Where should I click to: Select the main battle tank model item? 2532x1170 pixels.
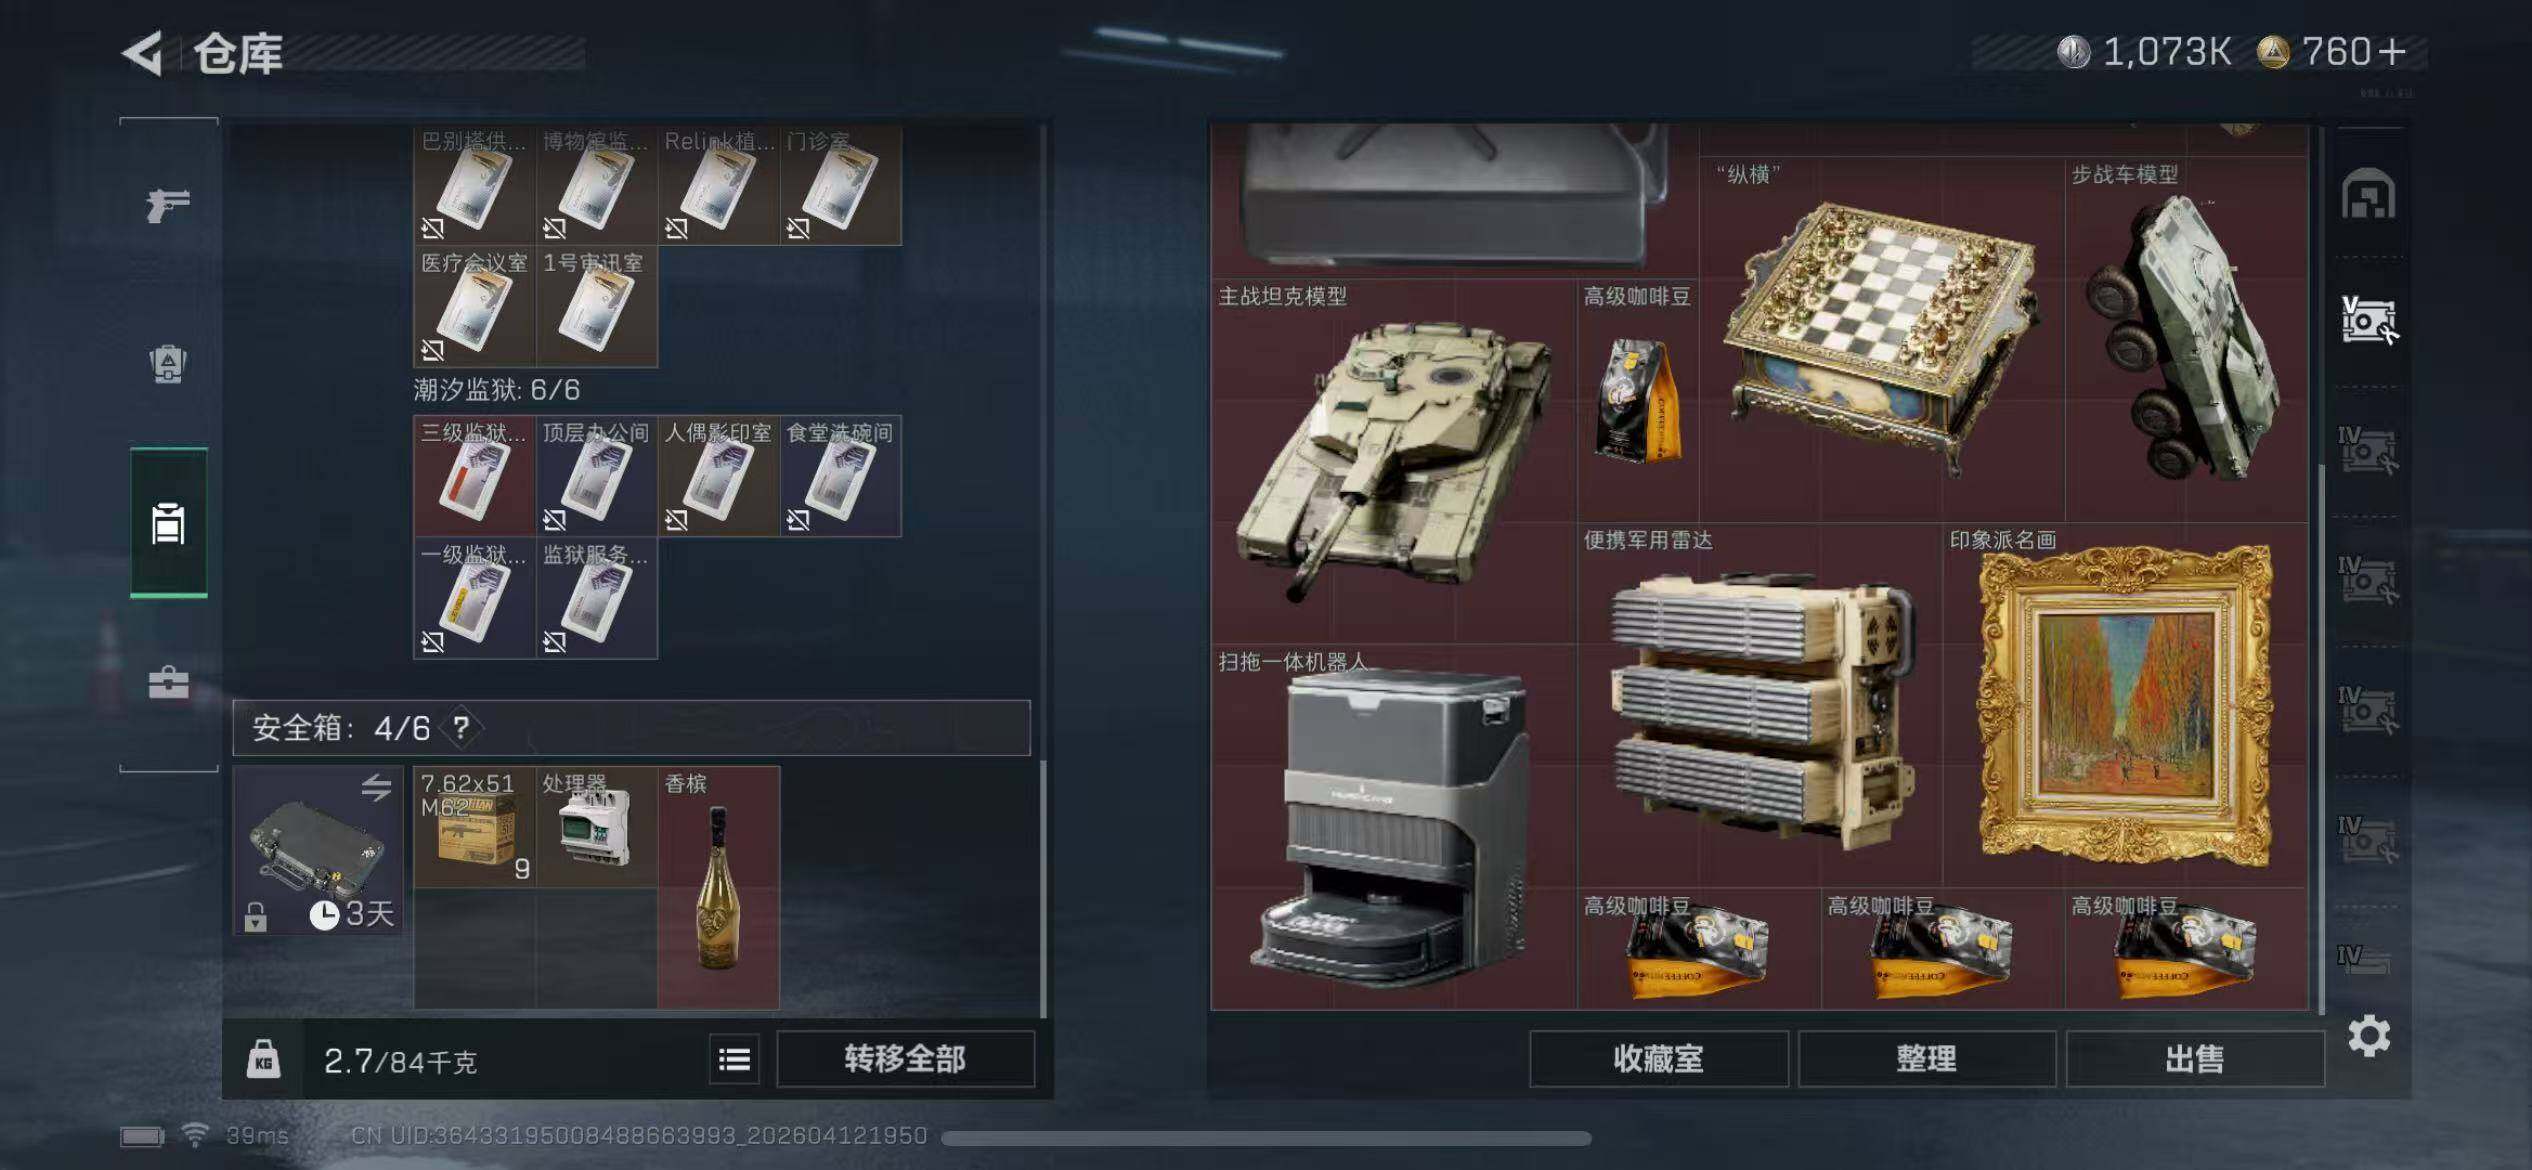pos(1394,461)
